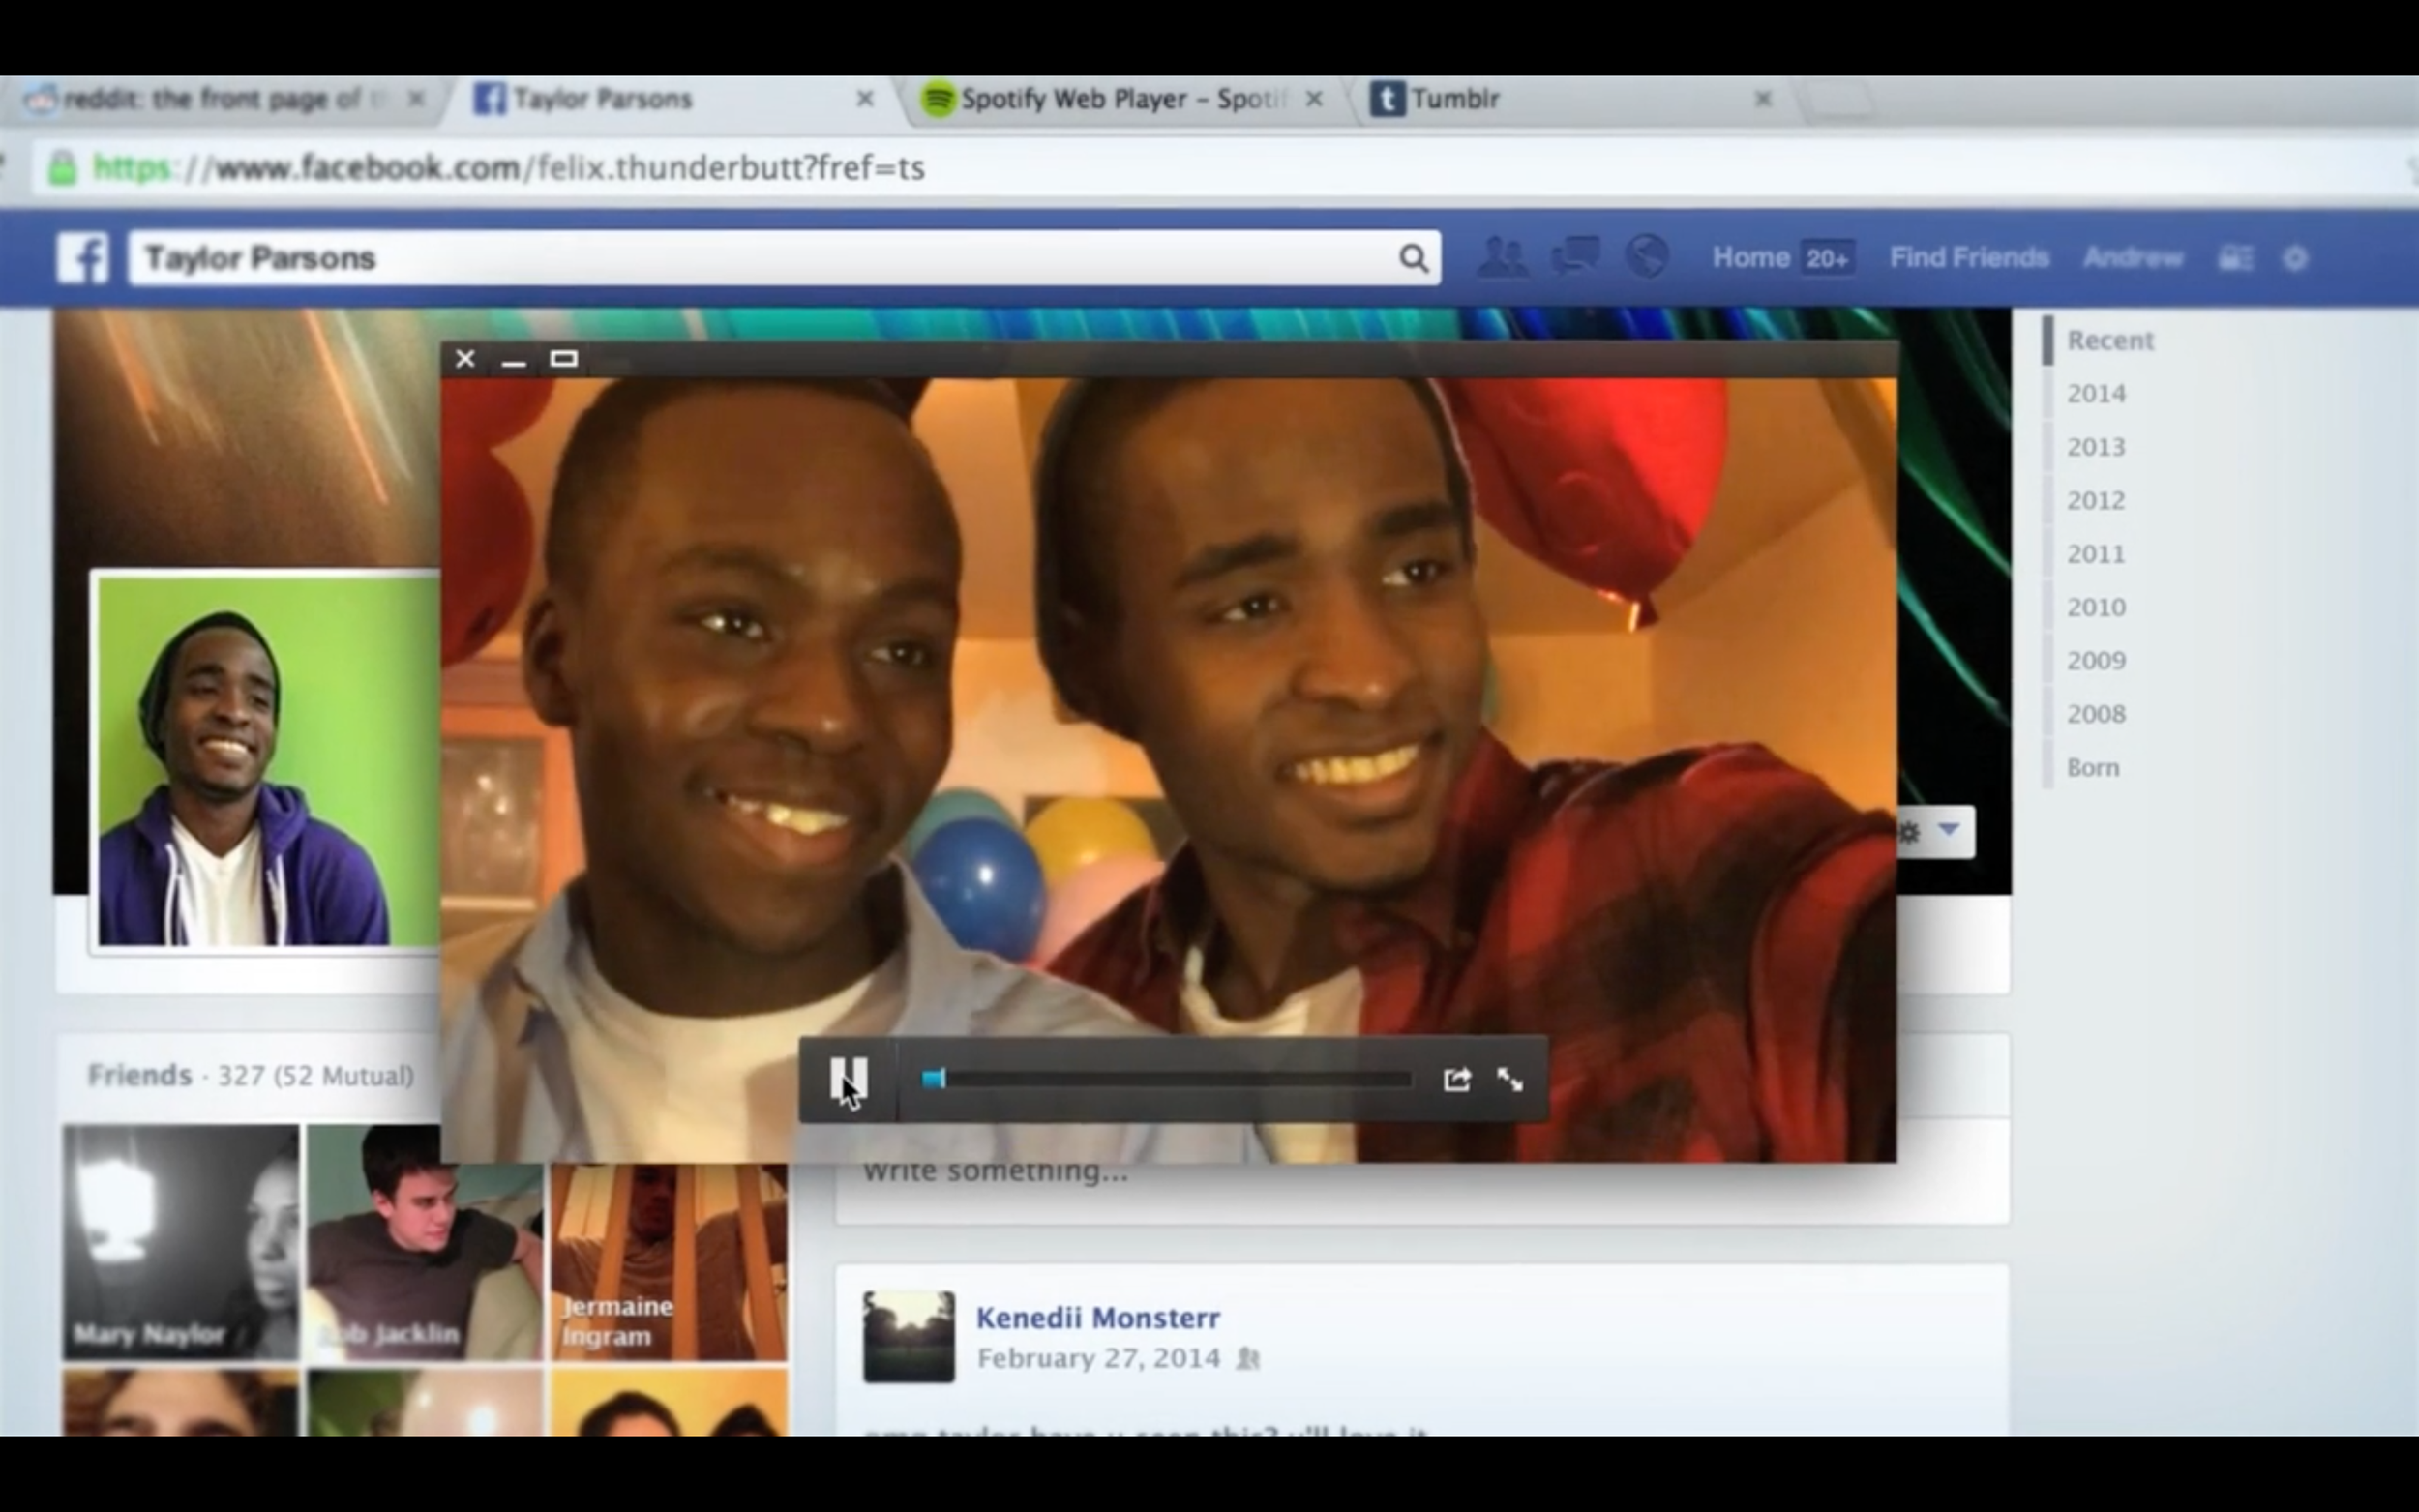Switch to the Spotify Web Player tab

click(x=1120, y=99)
